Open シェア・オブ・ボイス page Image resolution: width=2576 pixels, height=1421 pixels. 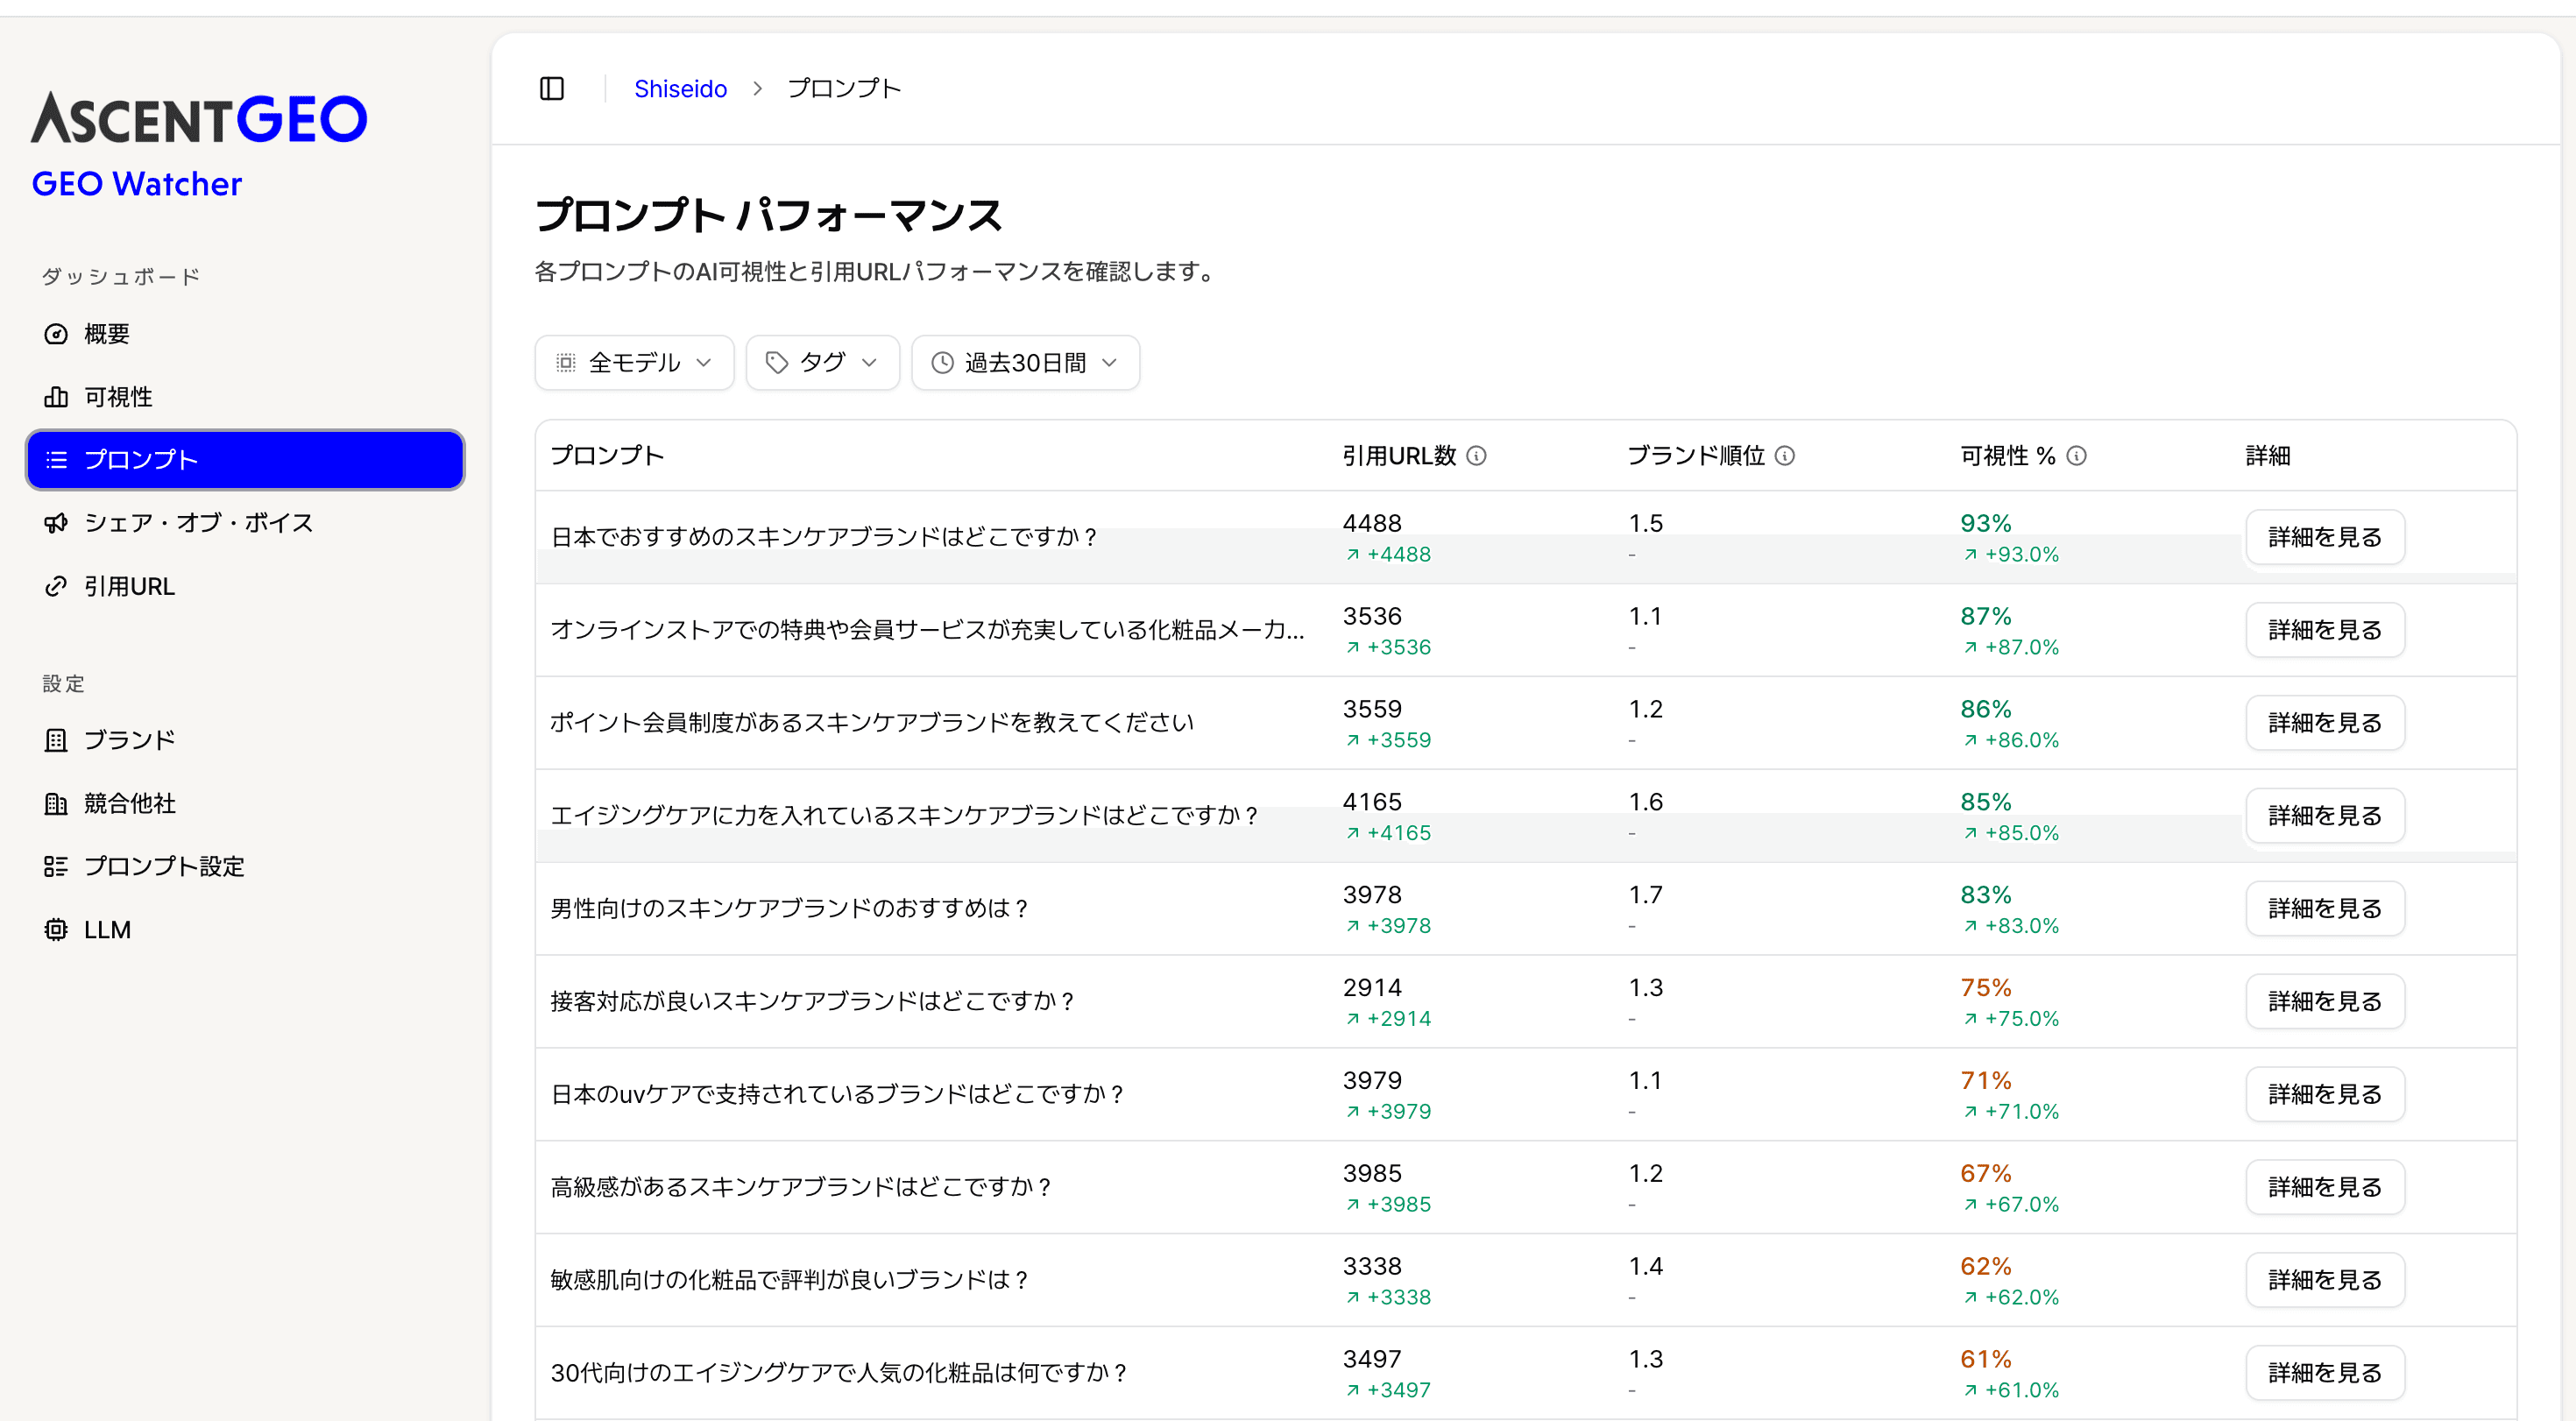245,523
